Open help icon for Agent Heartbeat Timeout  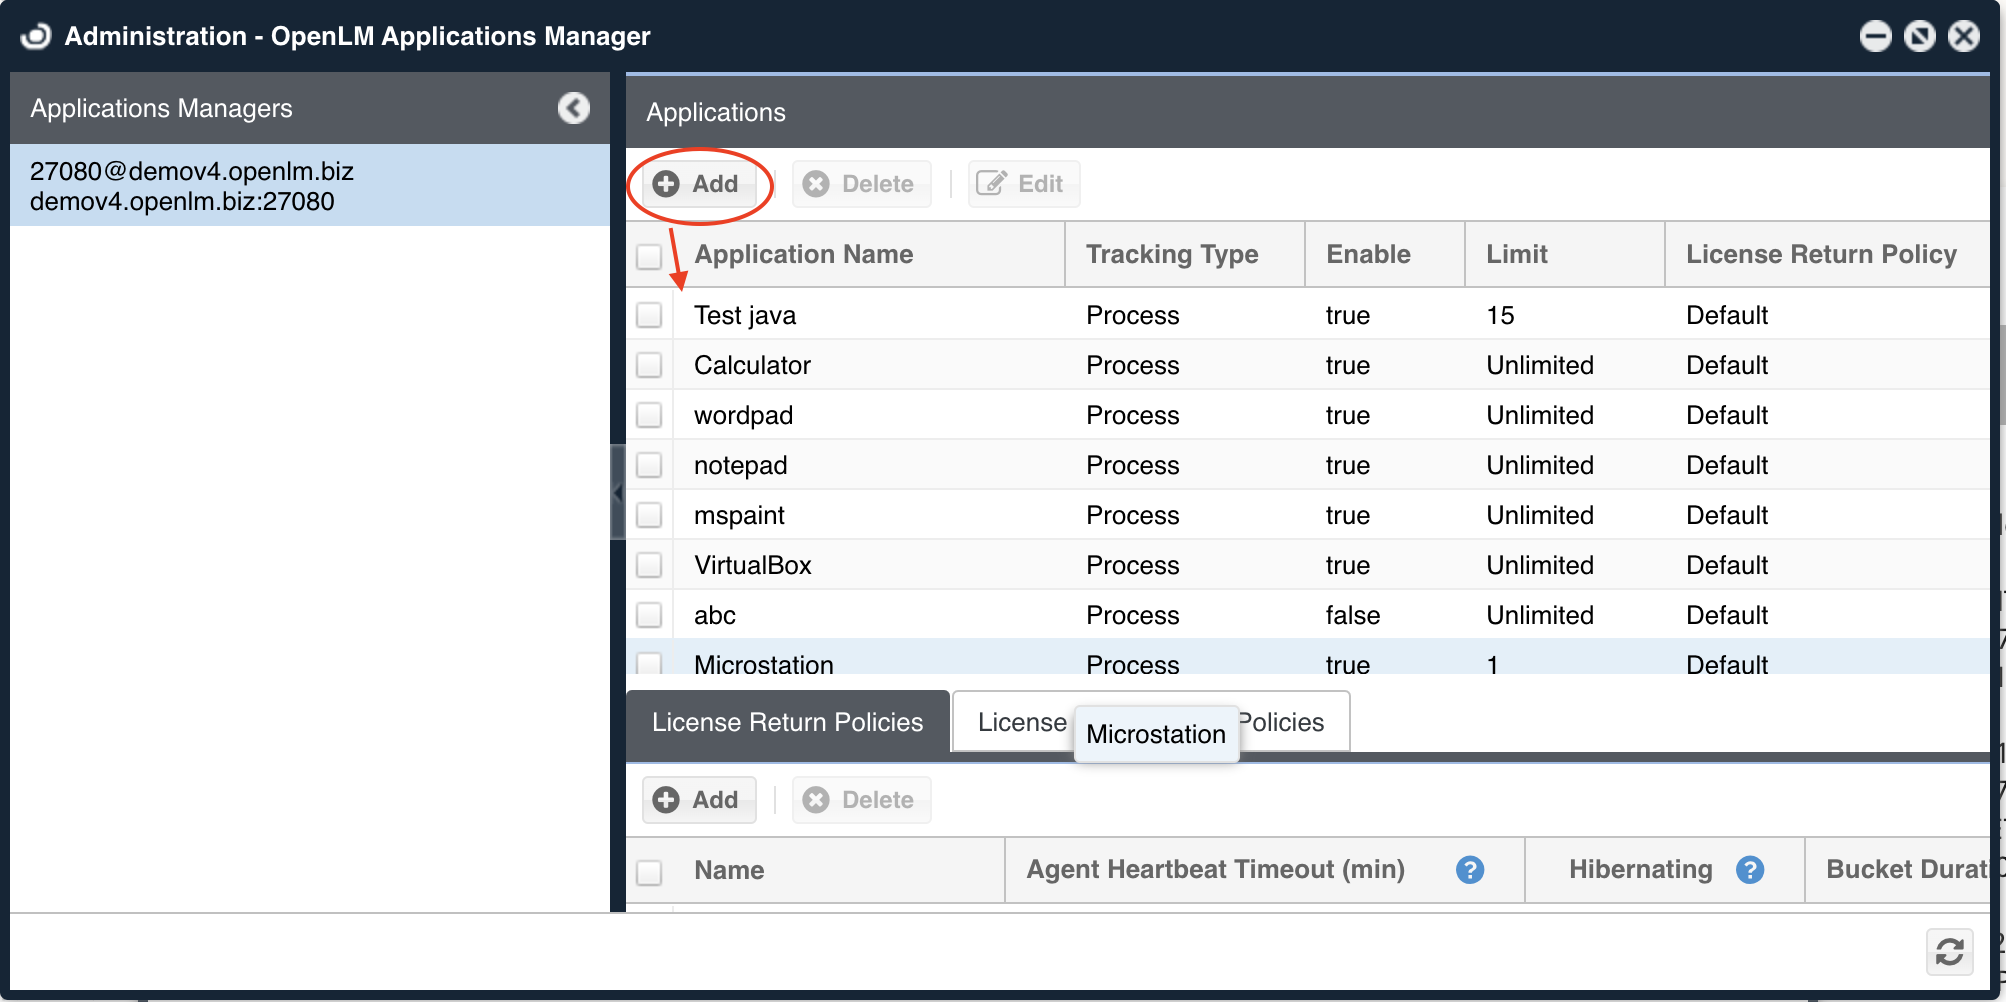(x=1469, y=870)
